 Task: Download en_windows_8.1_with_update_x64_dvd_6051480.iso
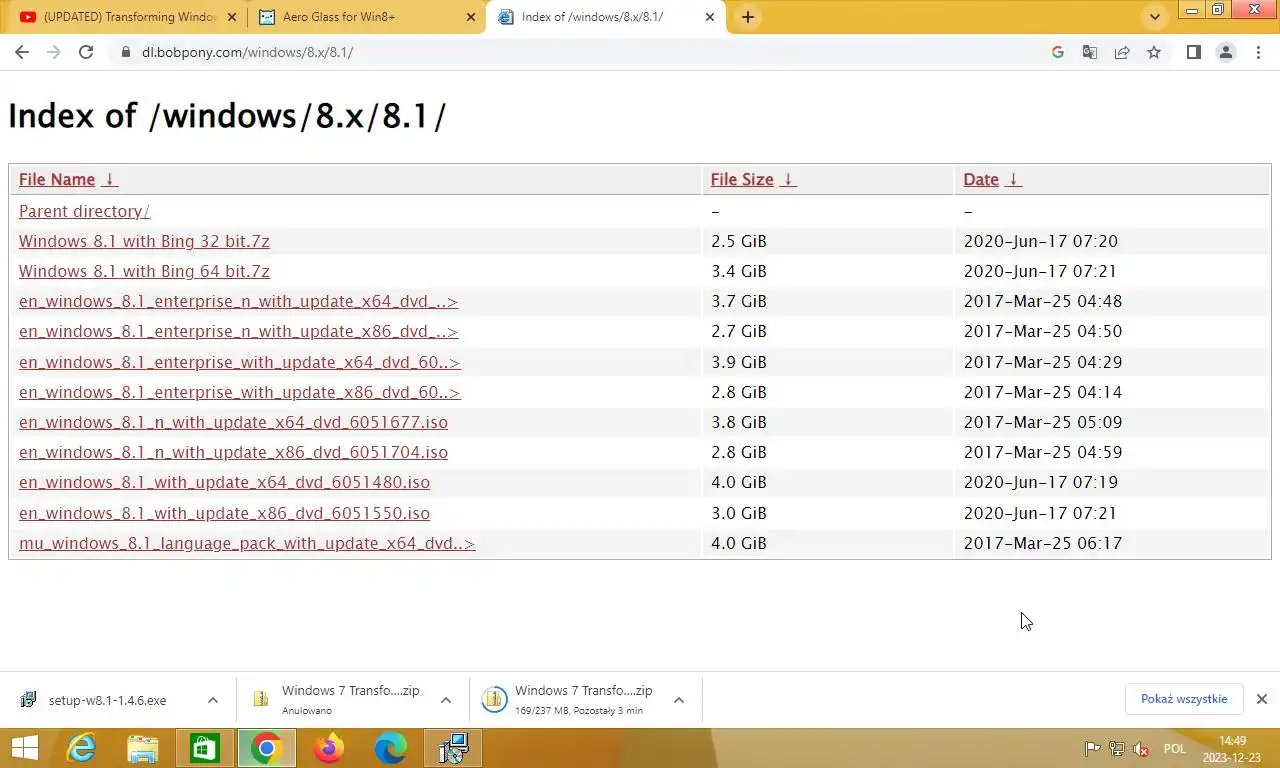tap(224, 482)
